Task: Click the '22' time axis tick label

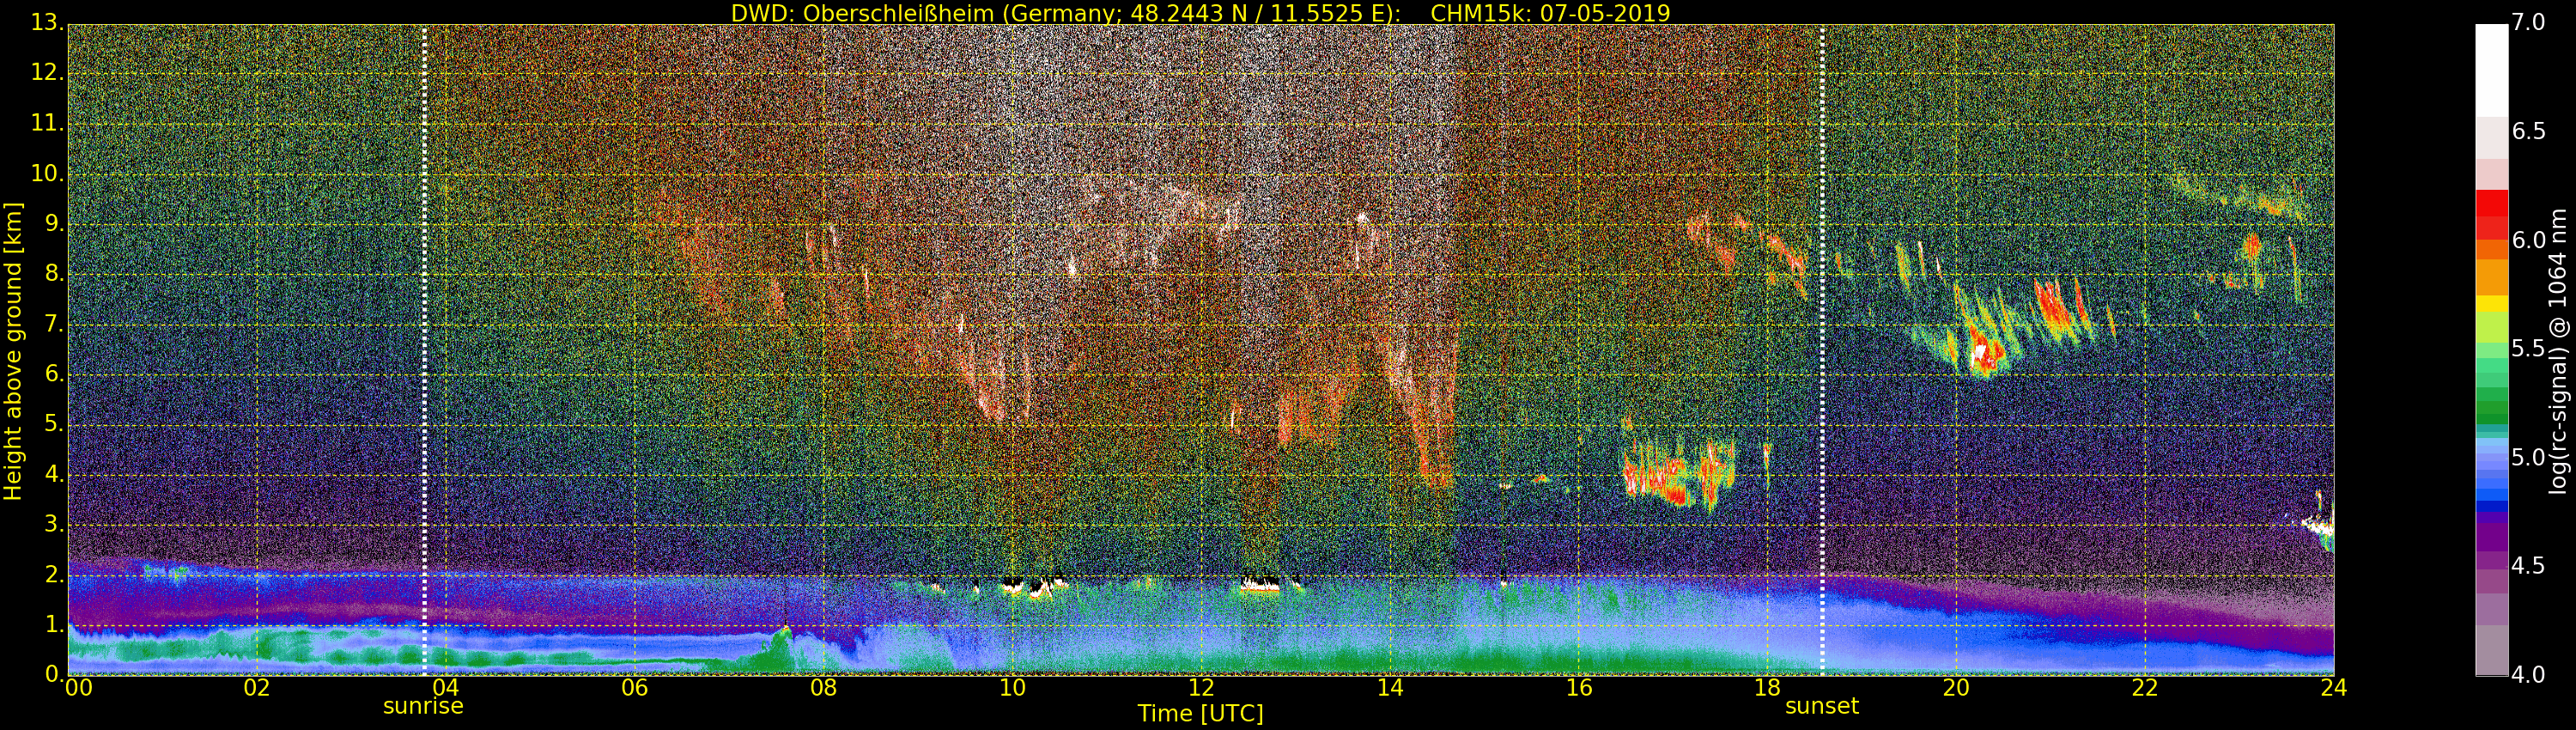Action: [2145, 688]
